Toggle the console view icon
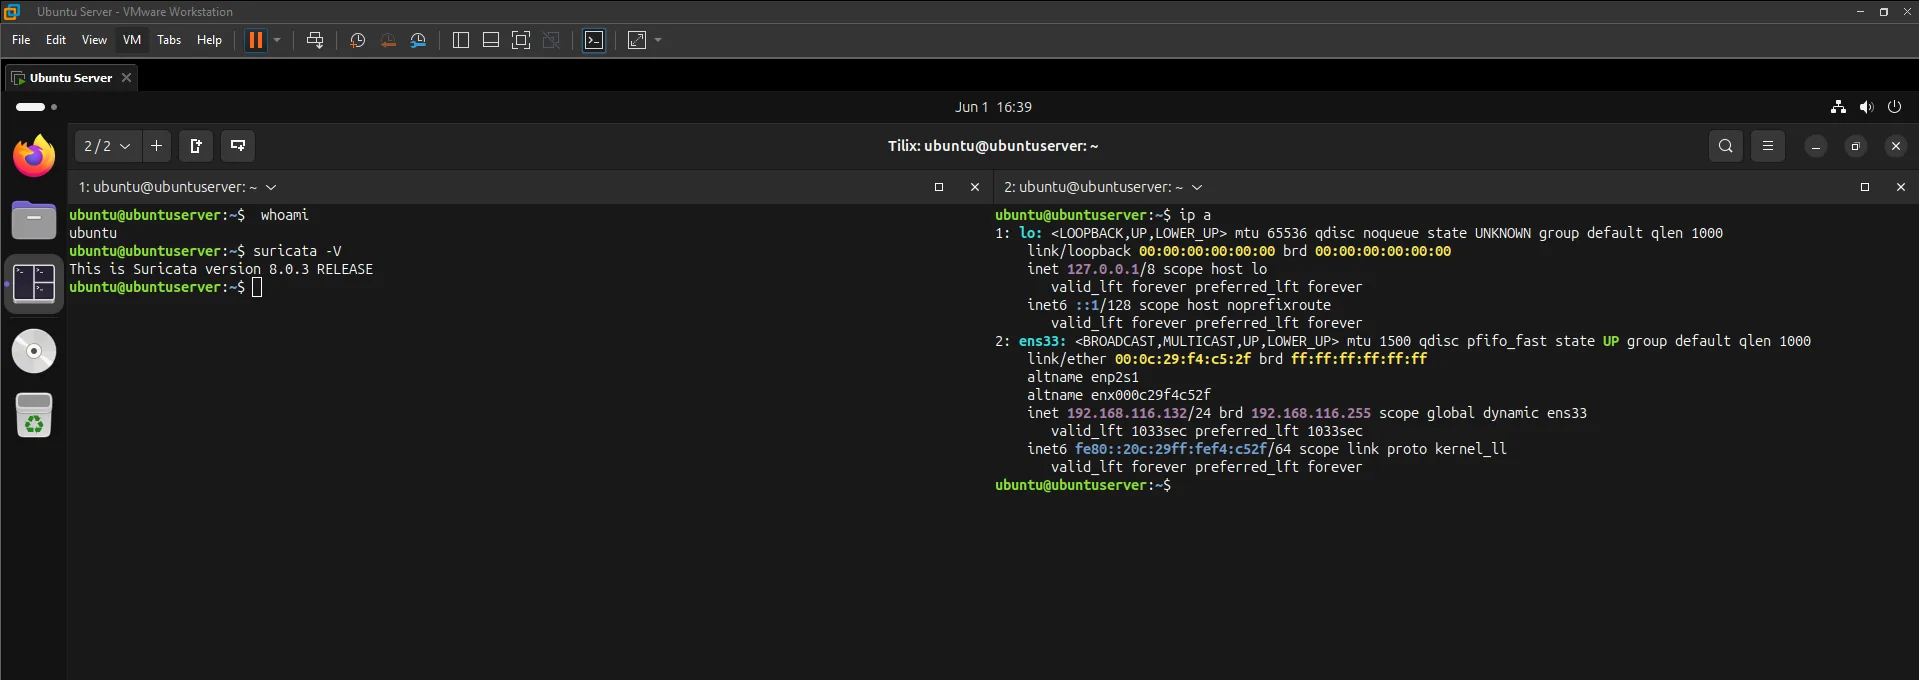 [x=594, y=40]
